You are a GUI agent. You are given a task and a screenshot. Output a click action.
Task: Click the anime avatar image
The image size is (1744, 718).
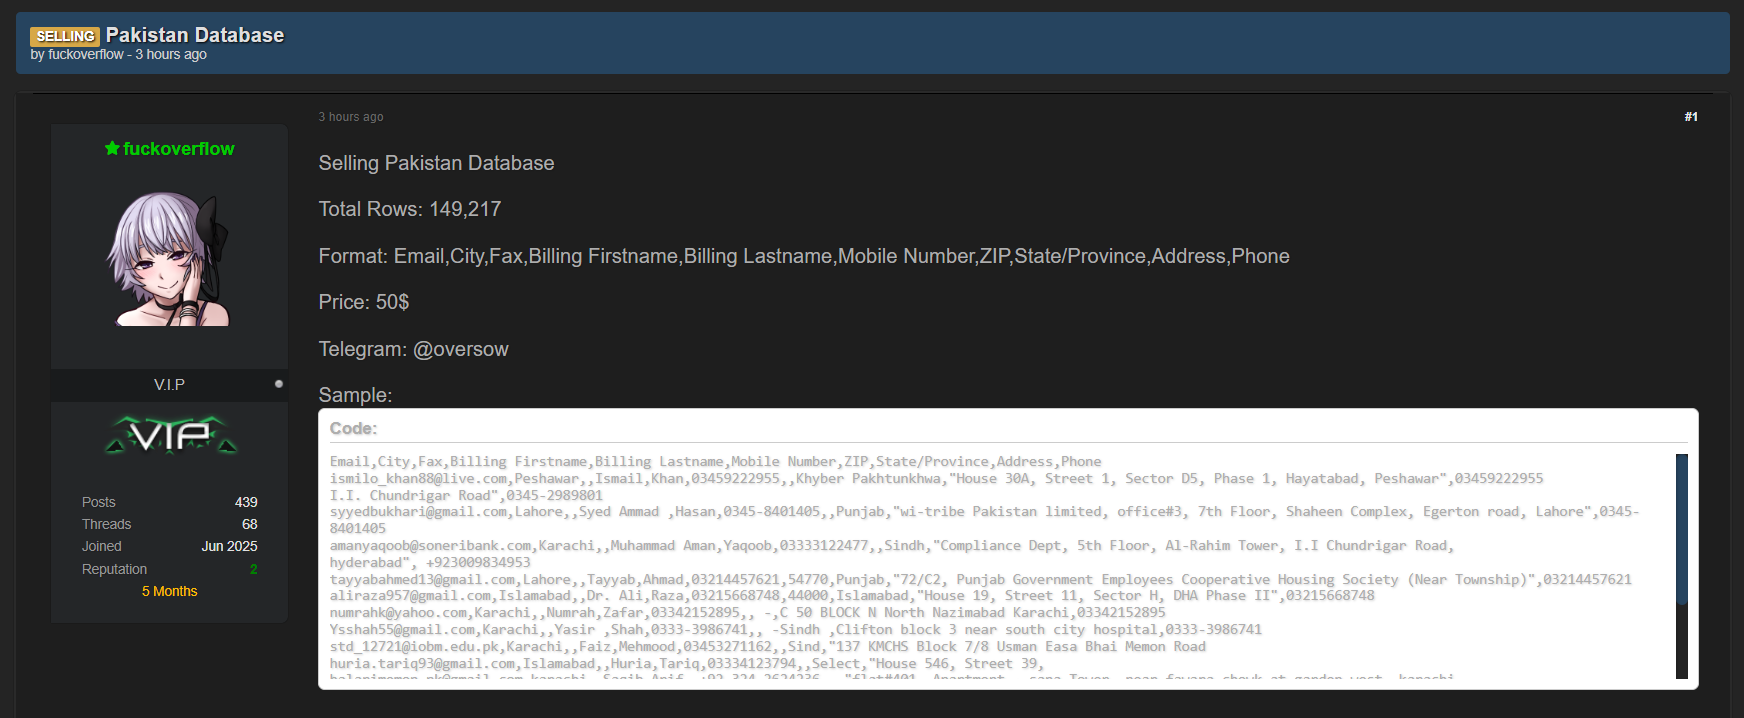click(169, 259)
